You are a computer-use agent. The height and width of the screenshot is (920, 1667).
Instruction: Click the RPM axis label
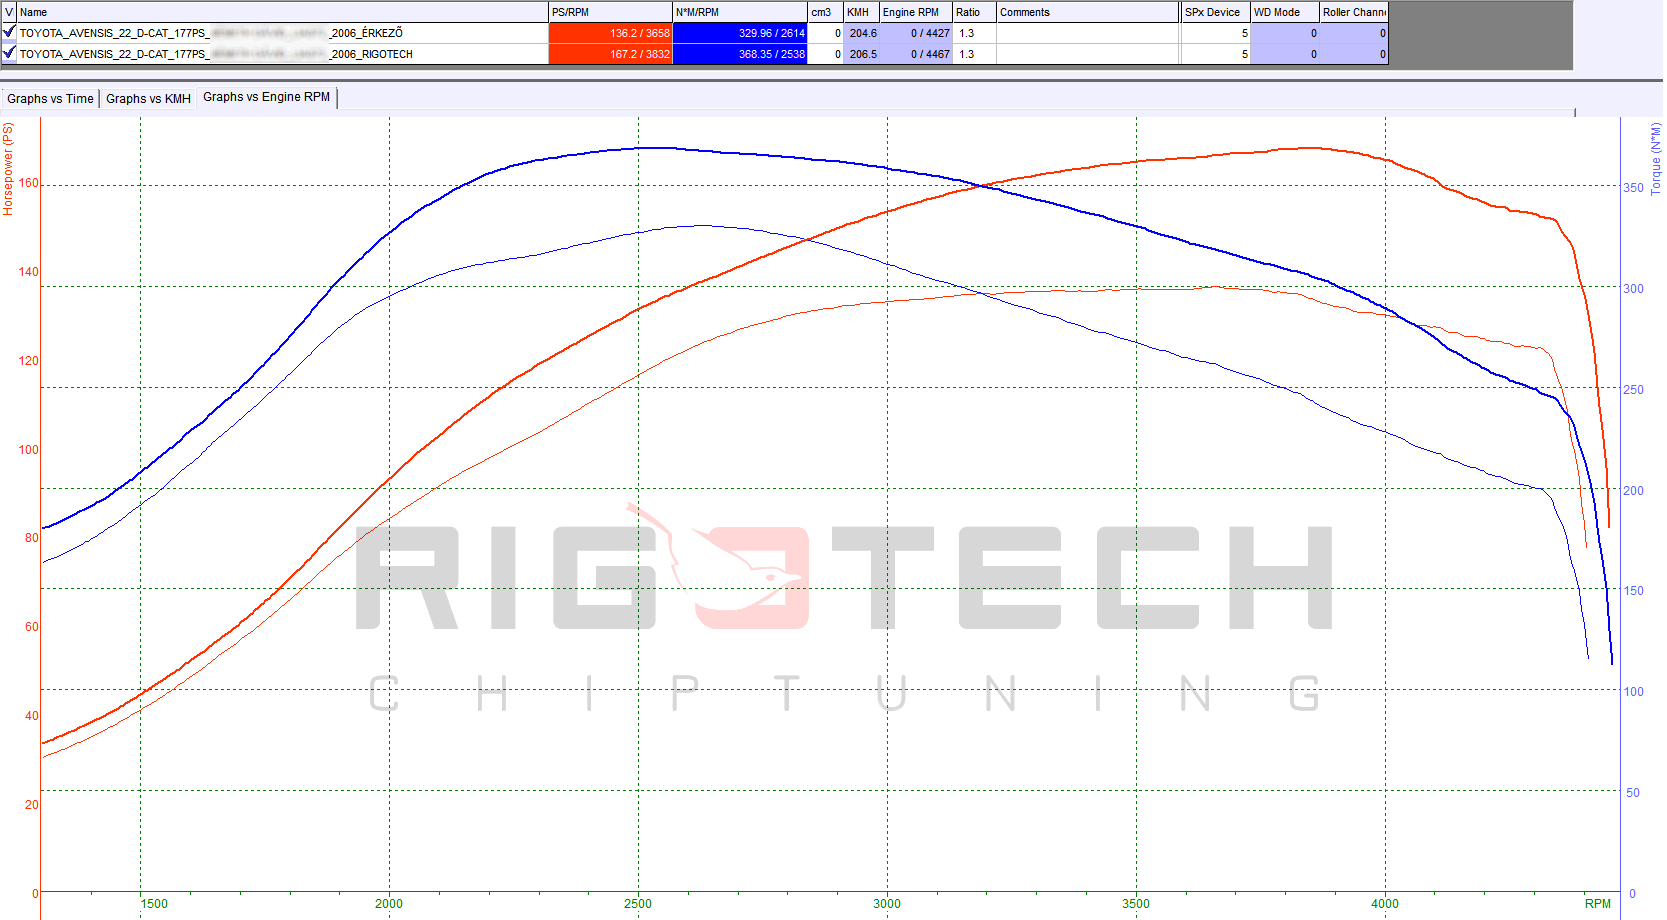(x=1598, y=904)
